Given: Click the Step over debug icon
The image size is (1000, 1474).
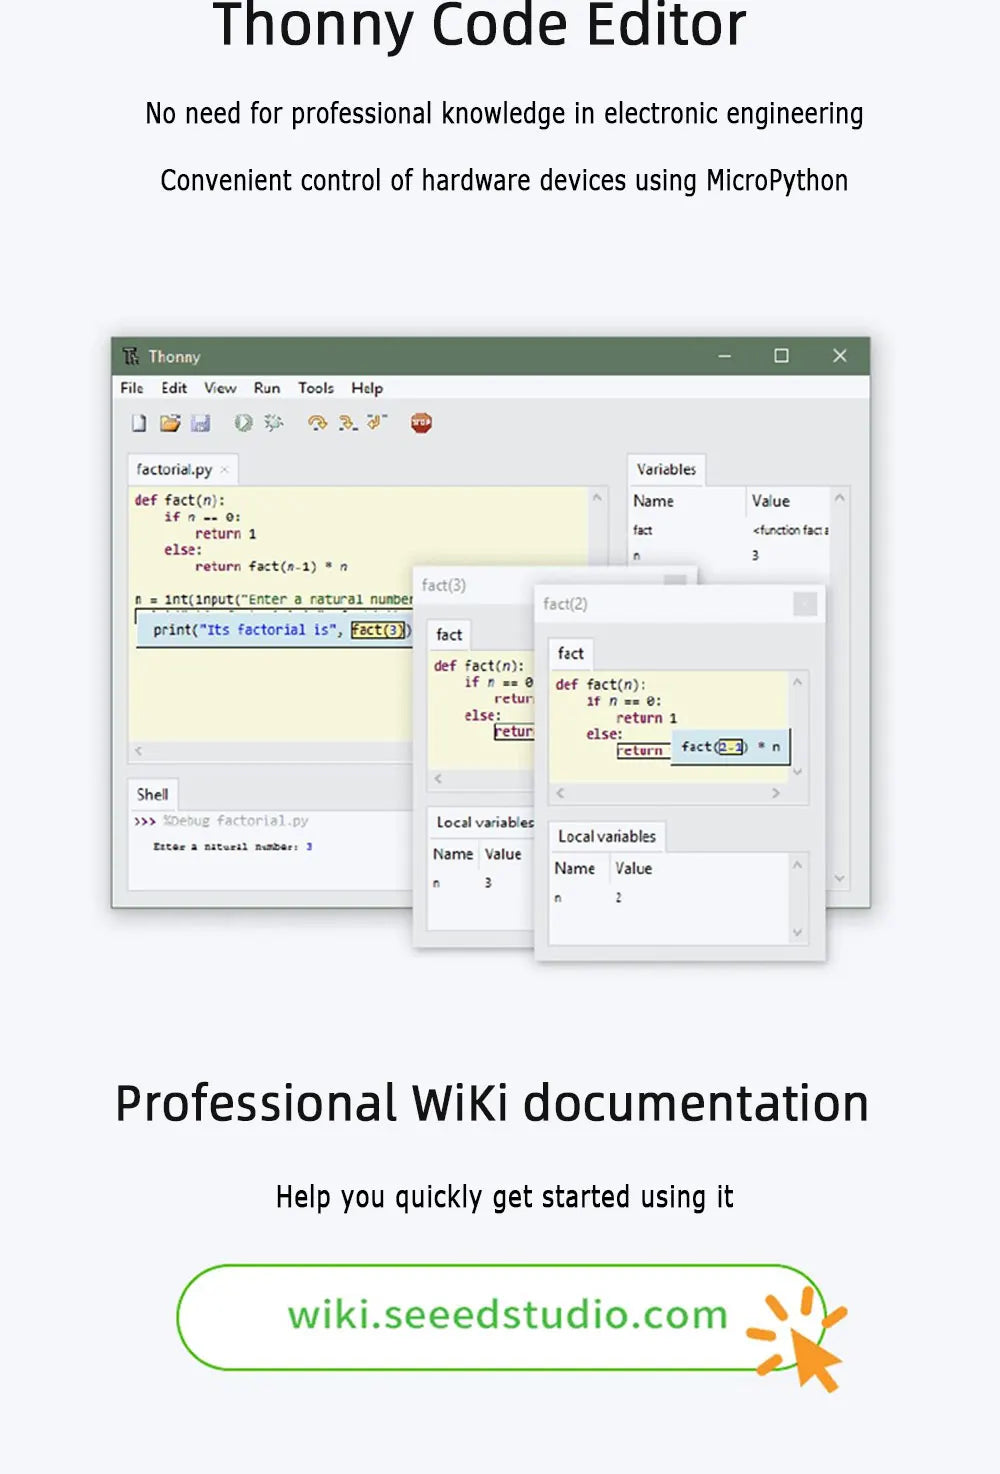Looking at the screenshot, I should coord(317,423).
